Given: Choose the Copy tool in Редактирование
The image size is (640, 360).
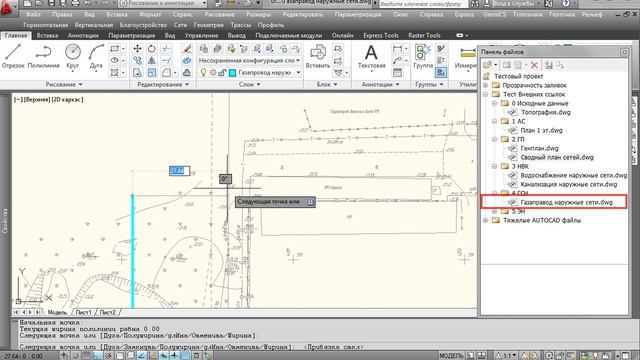Looking at the screenshot, I should (x=138, y=60).
